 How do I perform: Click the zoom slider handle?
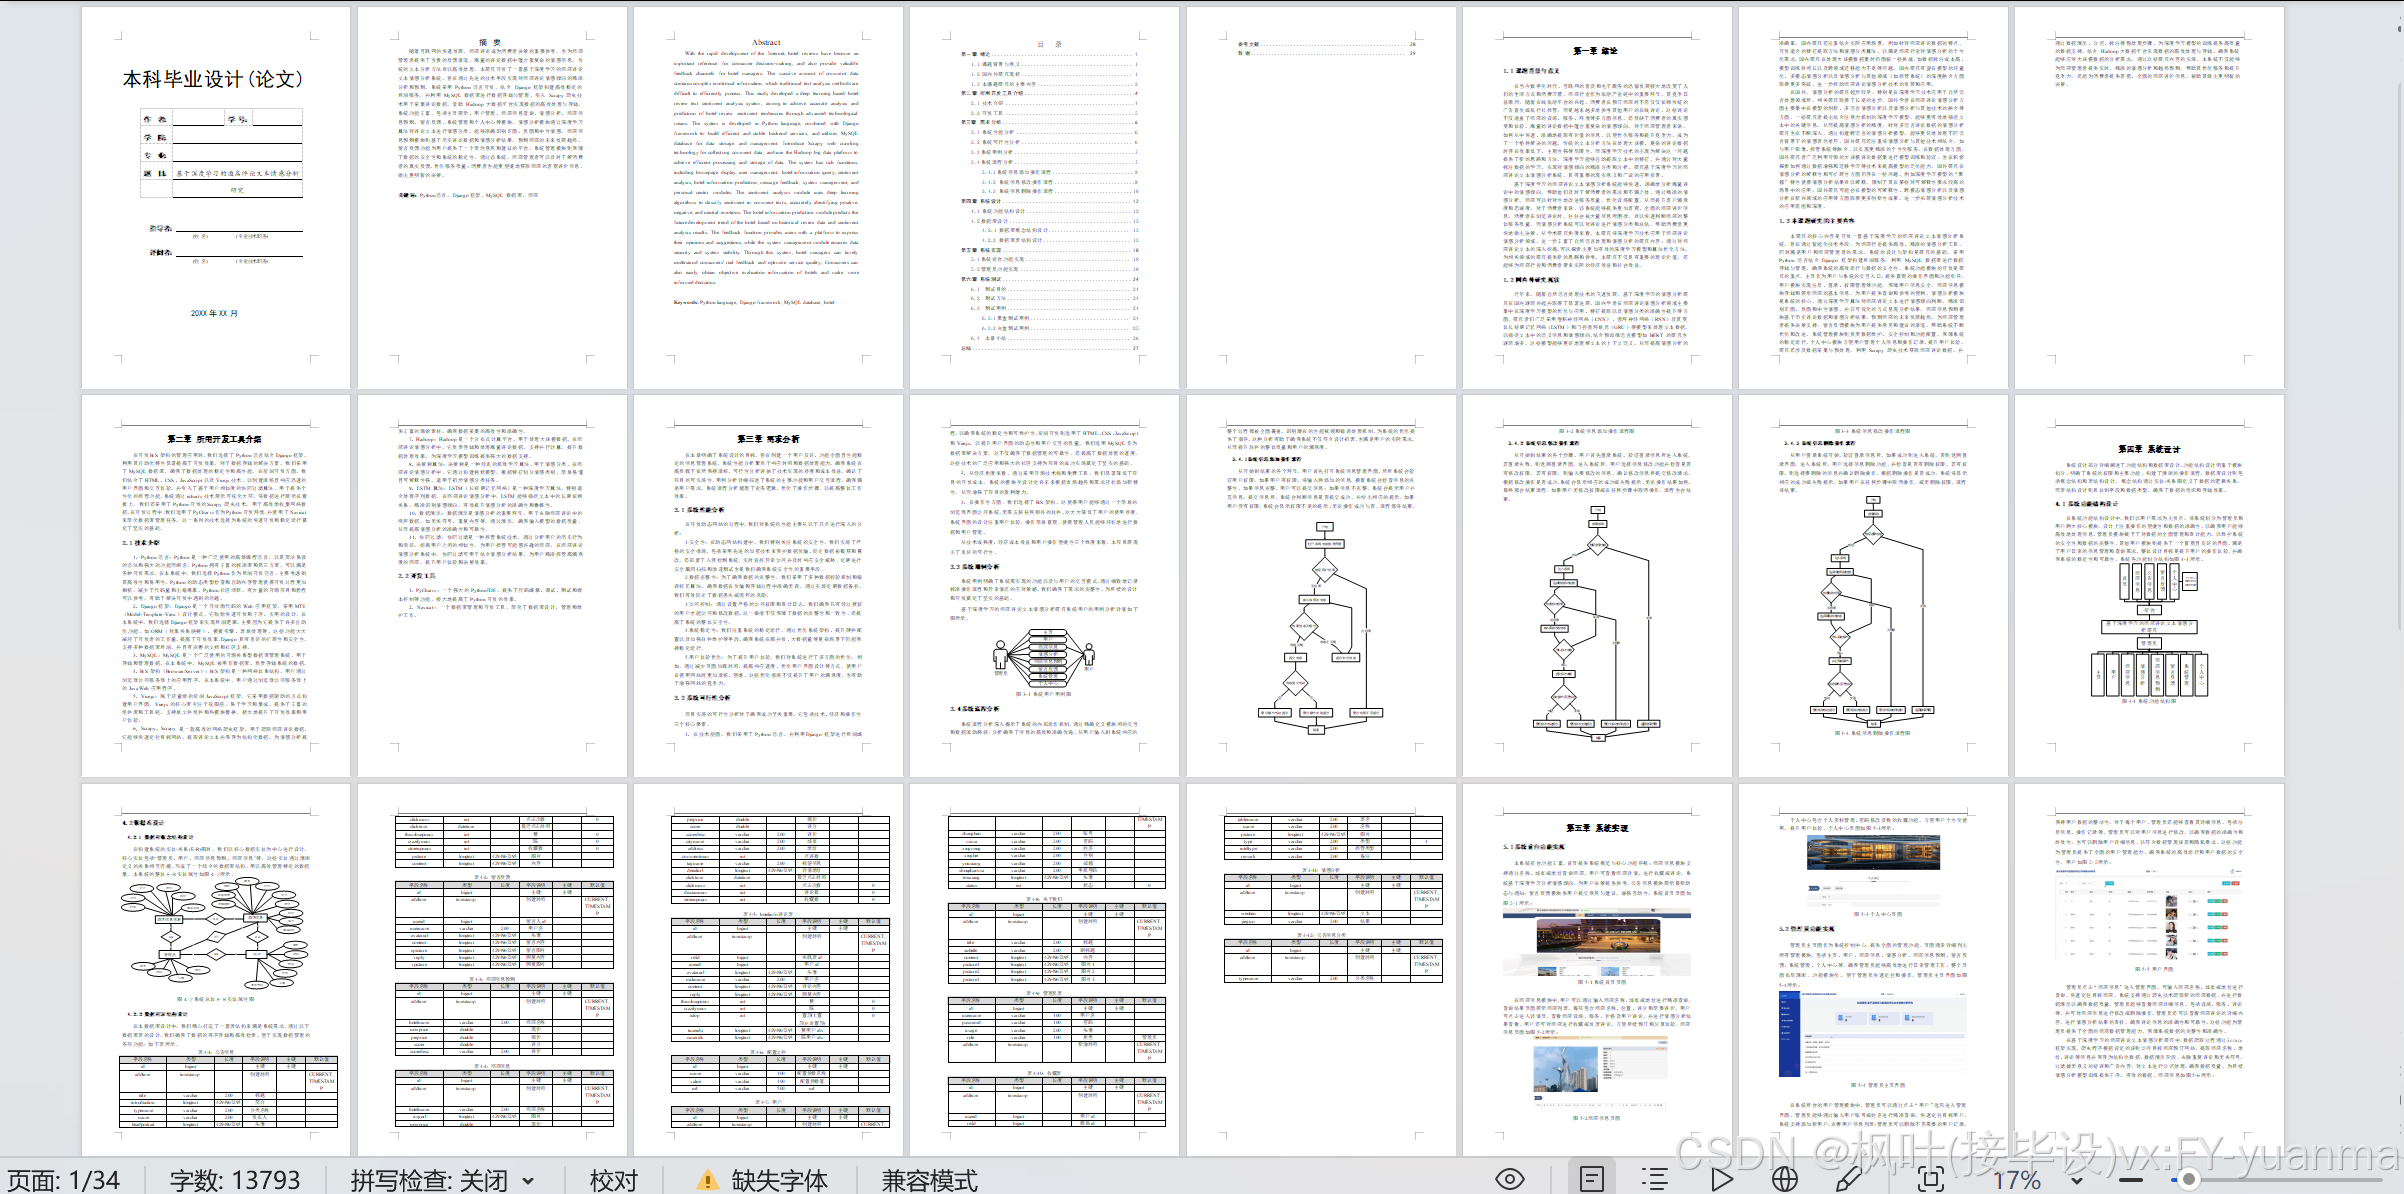[2189, 1180]
